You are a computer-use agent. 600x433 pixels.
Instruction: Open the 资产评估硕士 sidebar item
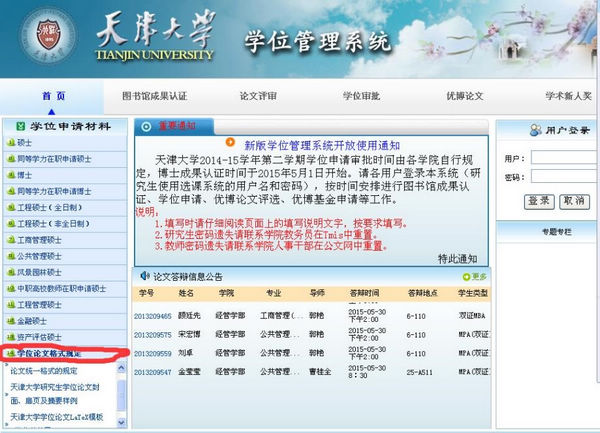point(40,337)
